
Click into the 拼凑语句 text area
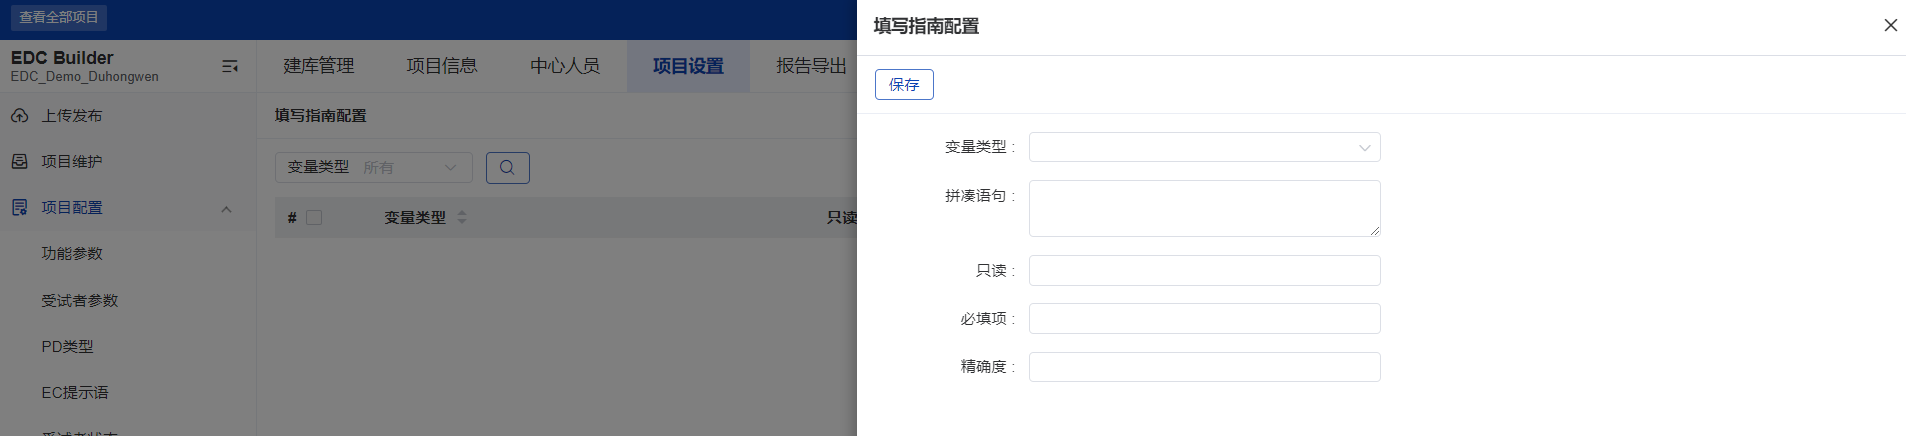coord(1204,208)
